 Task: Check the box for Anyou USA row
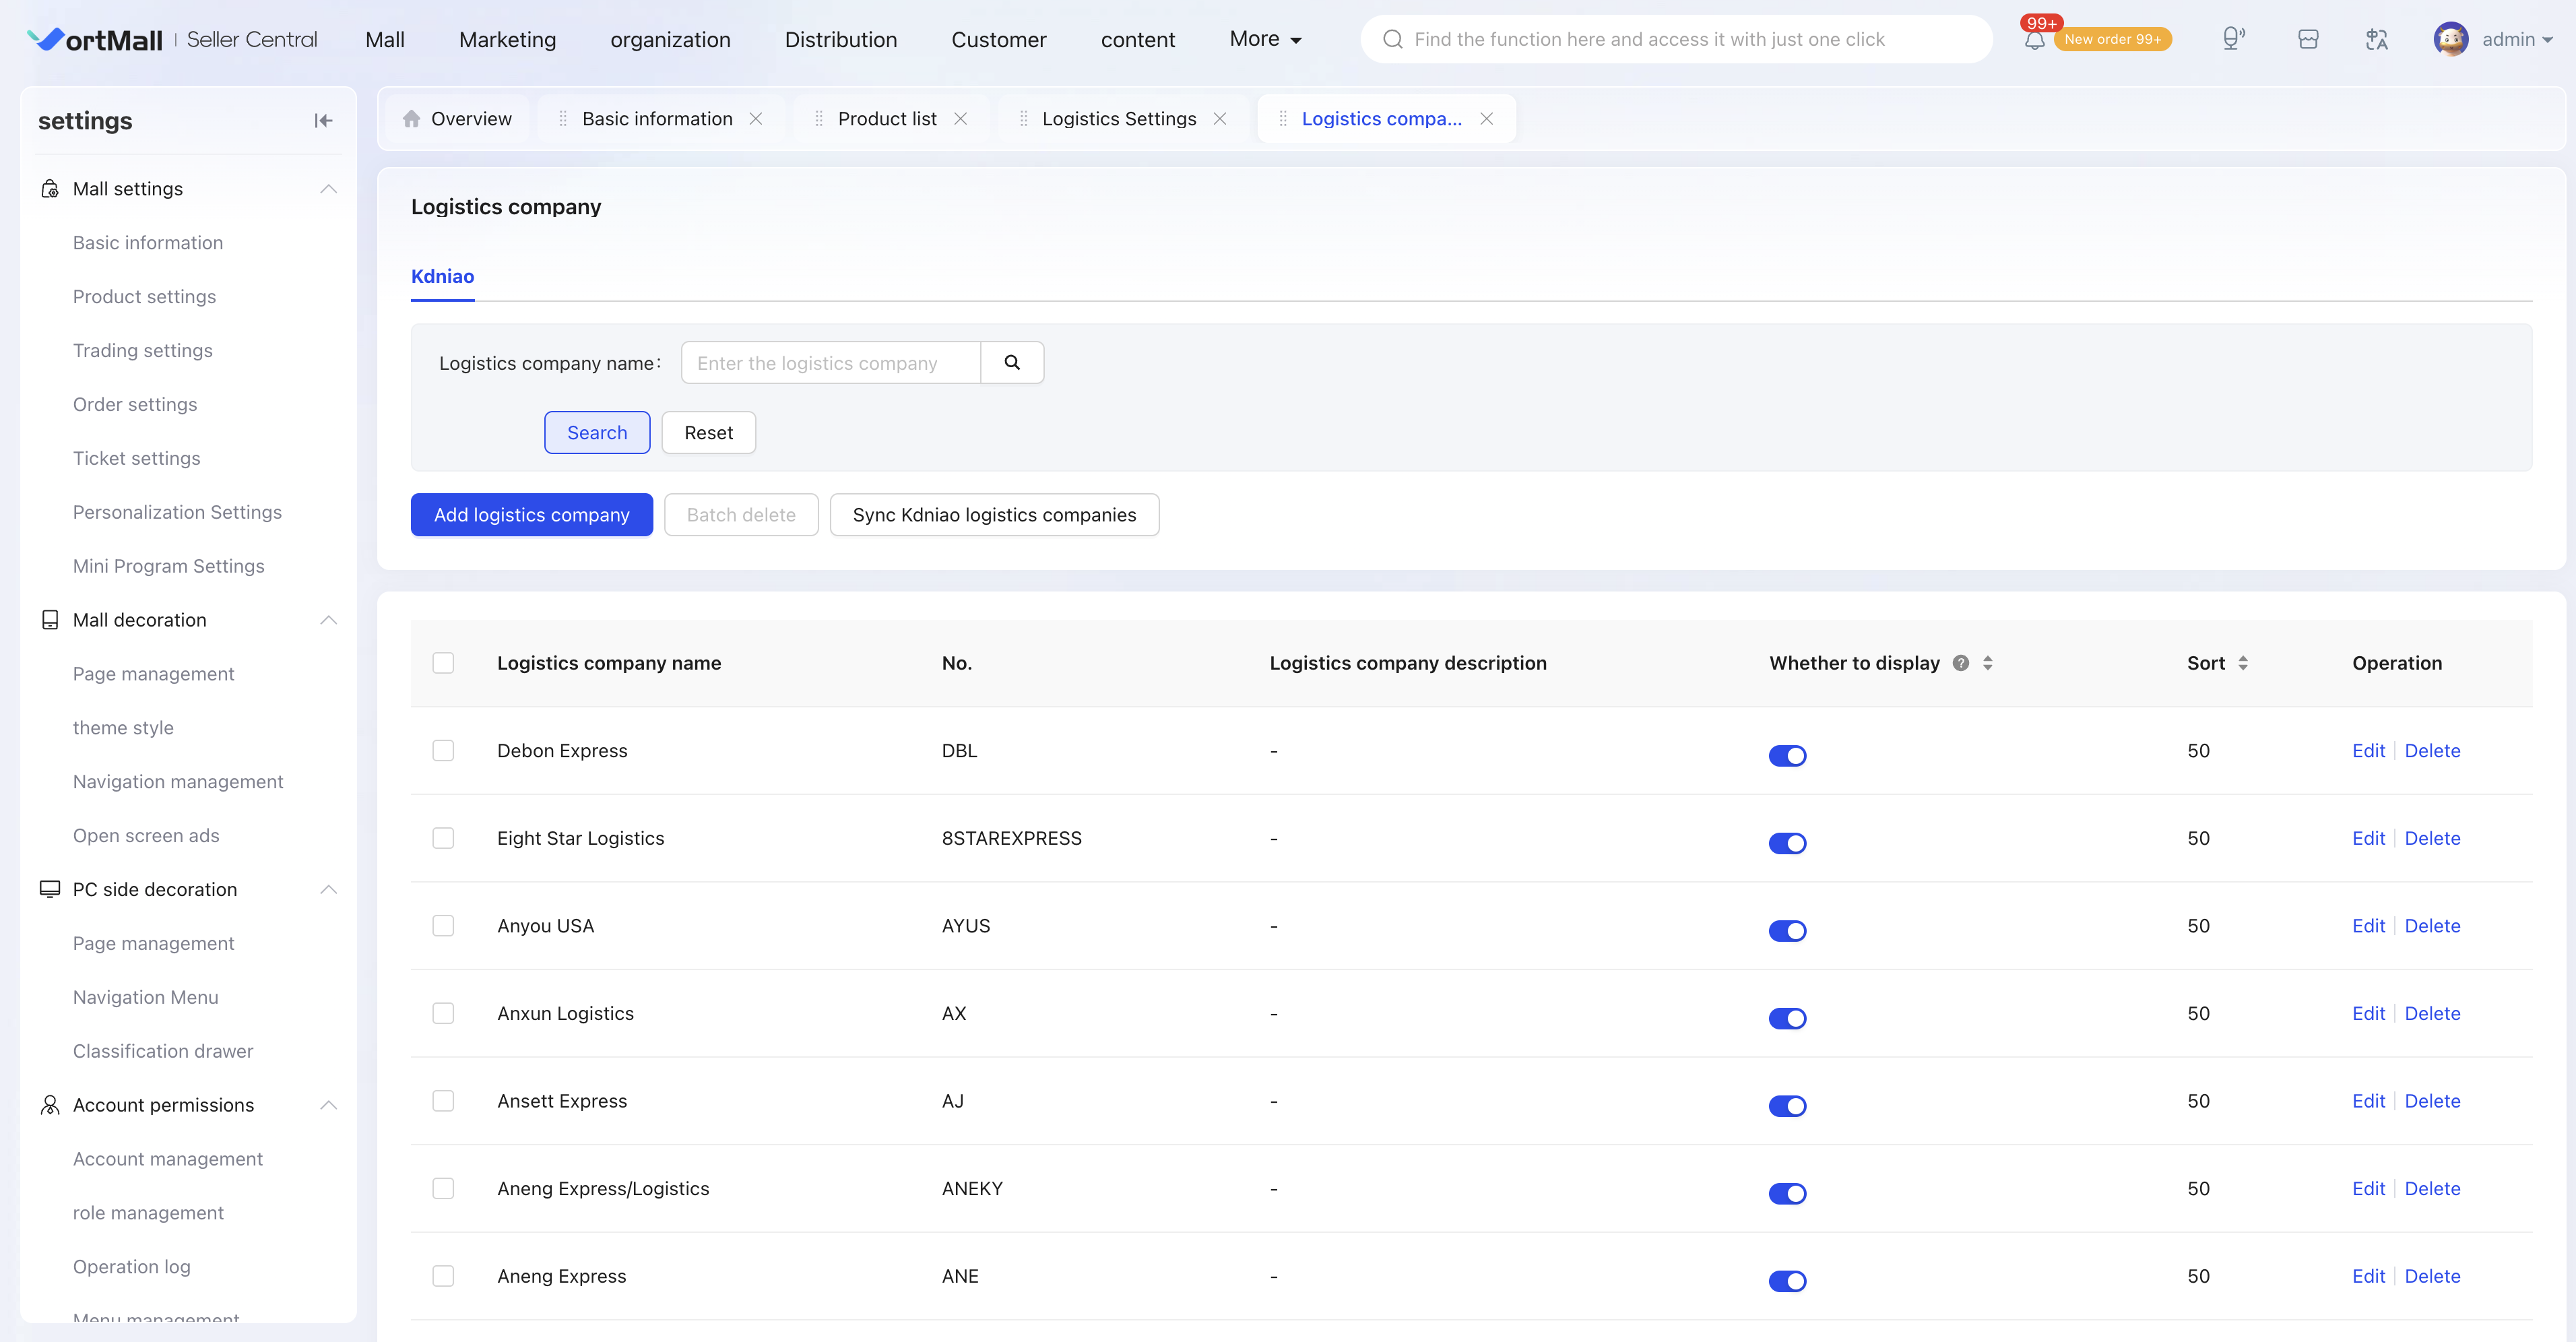[x=443, y=926]
